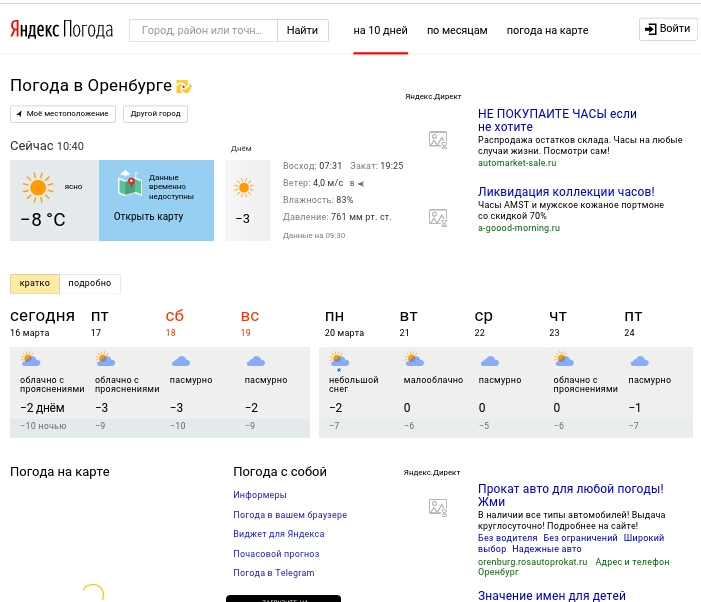701x602 pixels.
Task: Open Открыть карту link
Action: tap(148, 217)
